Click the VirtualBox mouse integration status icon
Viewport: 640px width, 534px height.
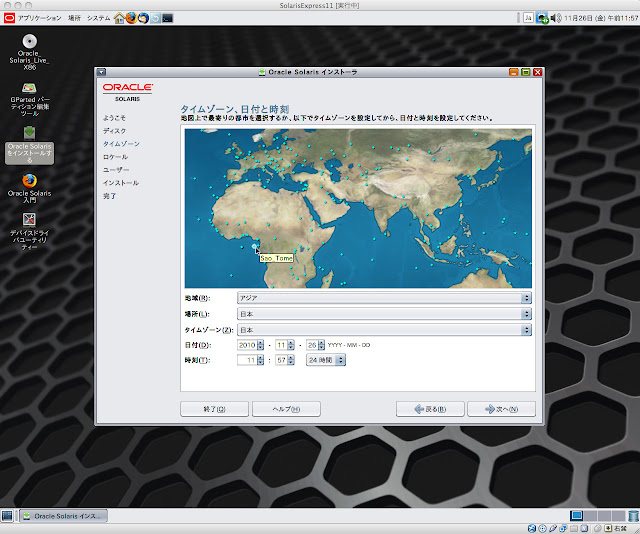(x=597, y=529)
